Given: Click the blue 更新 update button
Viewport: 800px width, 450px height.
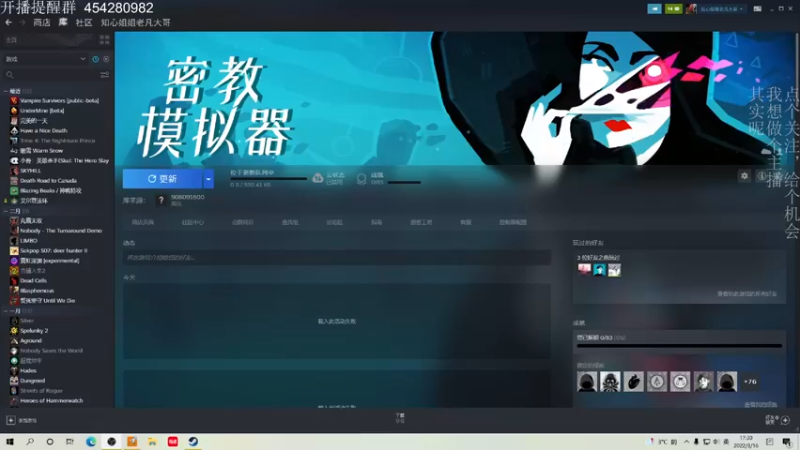Looking at the screenshot, I should (x=163, y=179).
